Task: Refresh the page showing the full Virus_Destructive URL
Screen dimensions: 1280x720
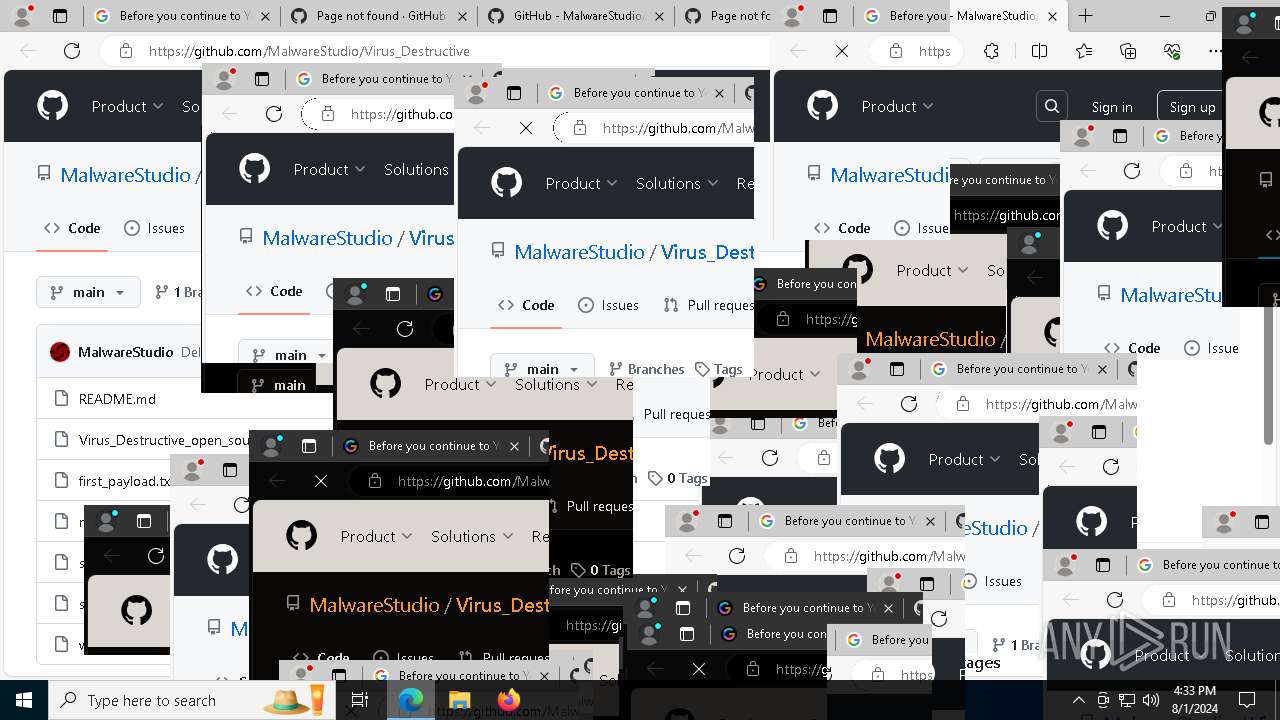Action: [72, 51]
